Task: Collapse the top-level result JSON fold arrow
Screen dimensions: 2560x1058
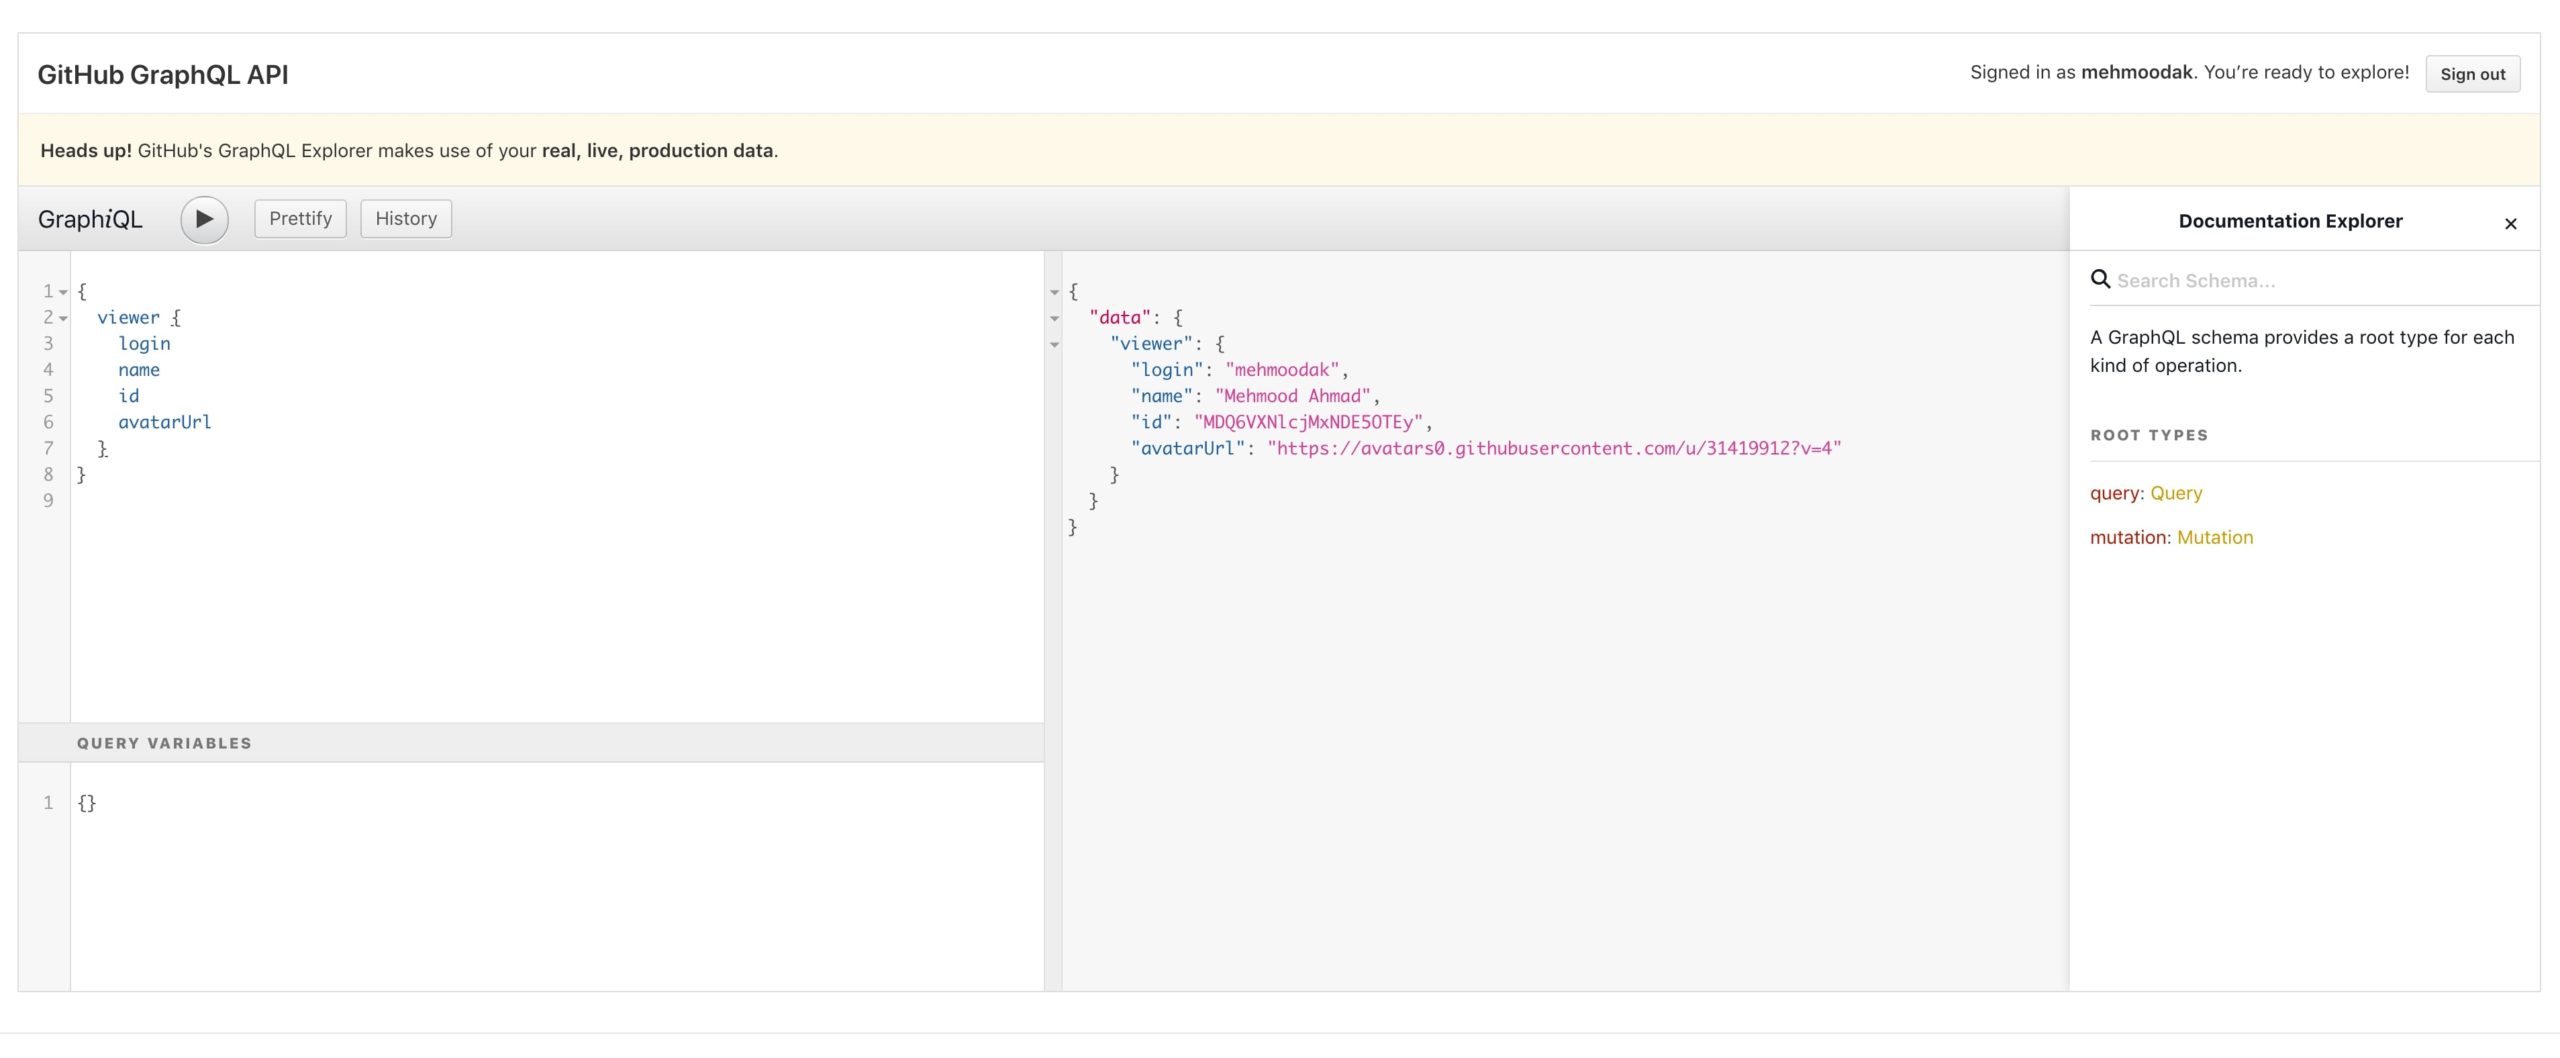Action: tap(1054, 292)
